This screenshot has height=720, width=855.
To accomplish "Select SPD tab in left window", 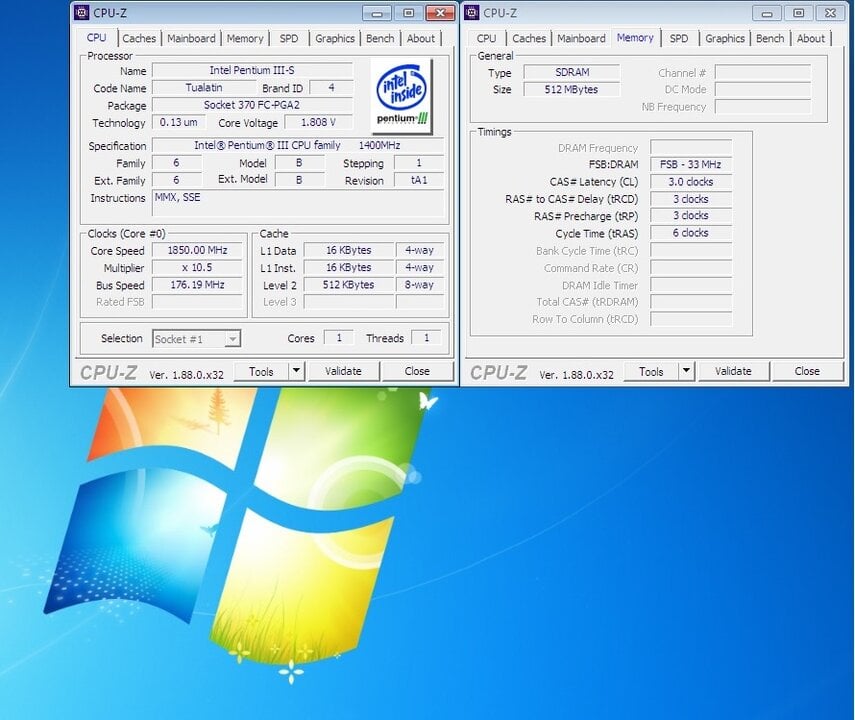I will (x=289, y=38).
